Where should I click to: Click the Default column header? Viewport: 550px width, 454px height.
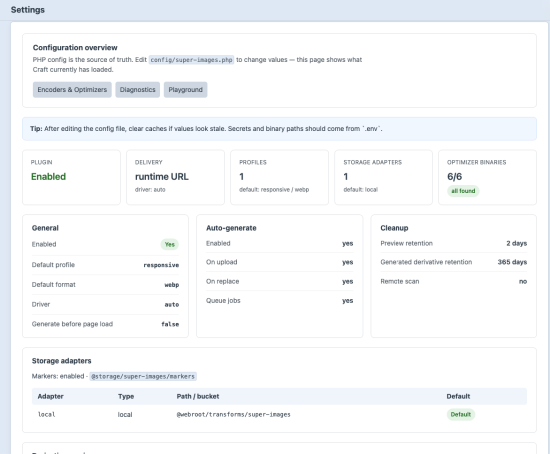click(458, 396)
